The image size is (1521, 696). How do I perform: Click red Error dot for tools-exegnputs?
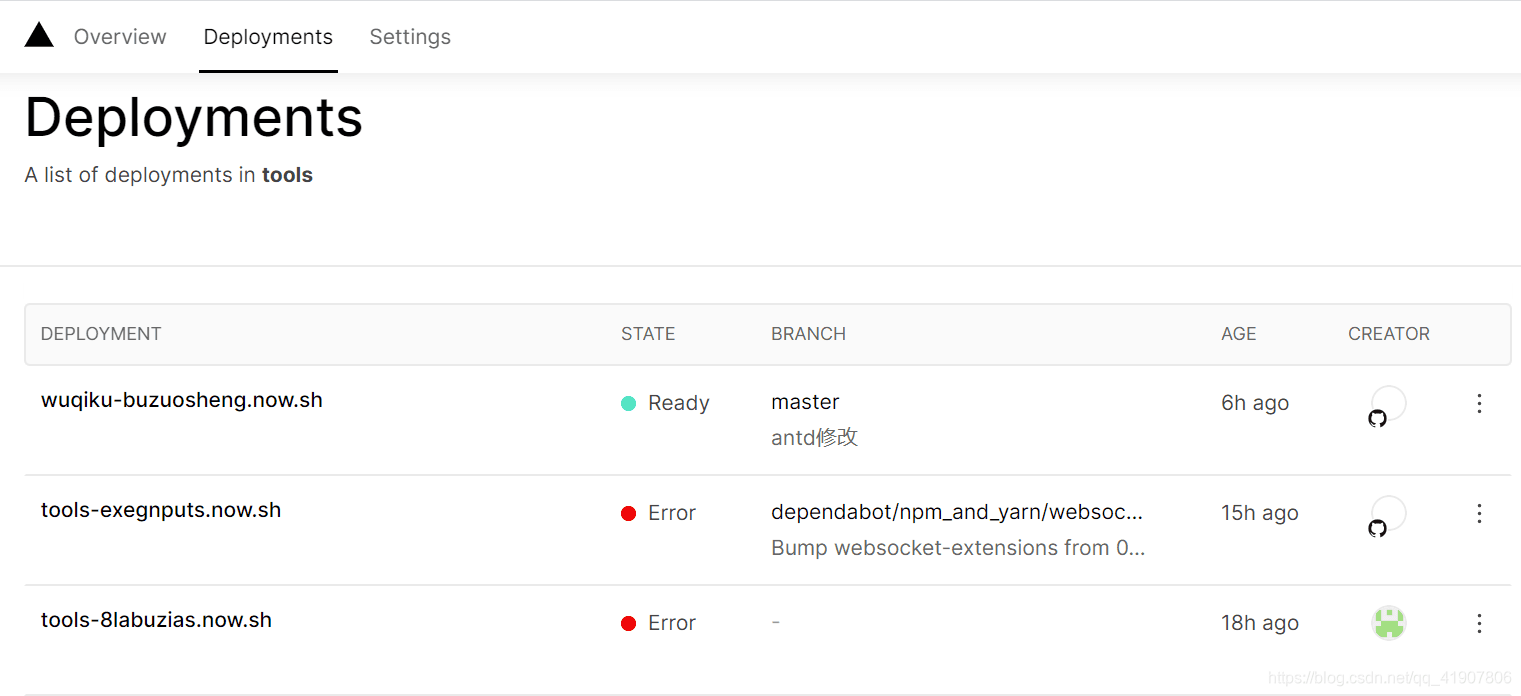tap(629, 513)
